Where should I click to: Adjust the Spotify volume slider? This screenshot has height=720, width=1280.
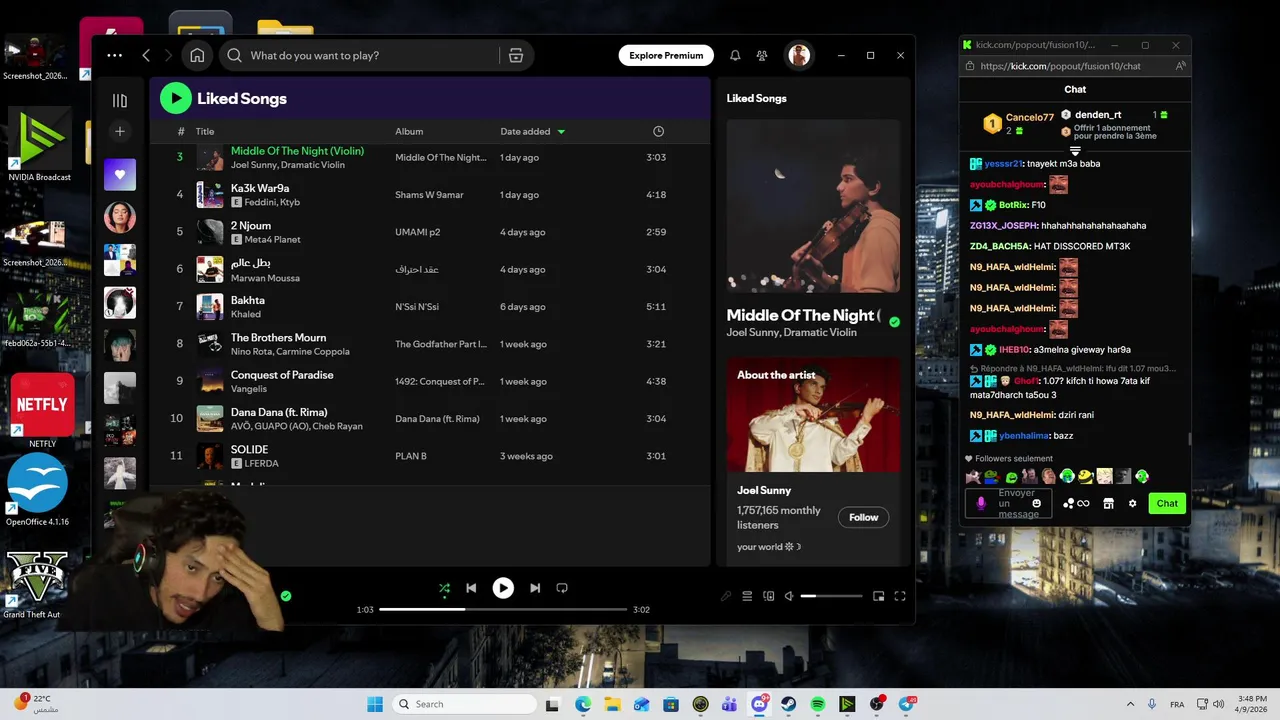point(831,596)
